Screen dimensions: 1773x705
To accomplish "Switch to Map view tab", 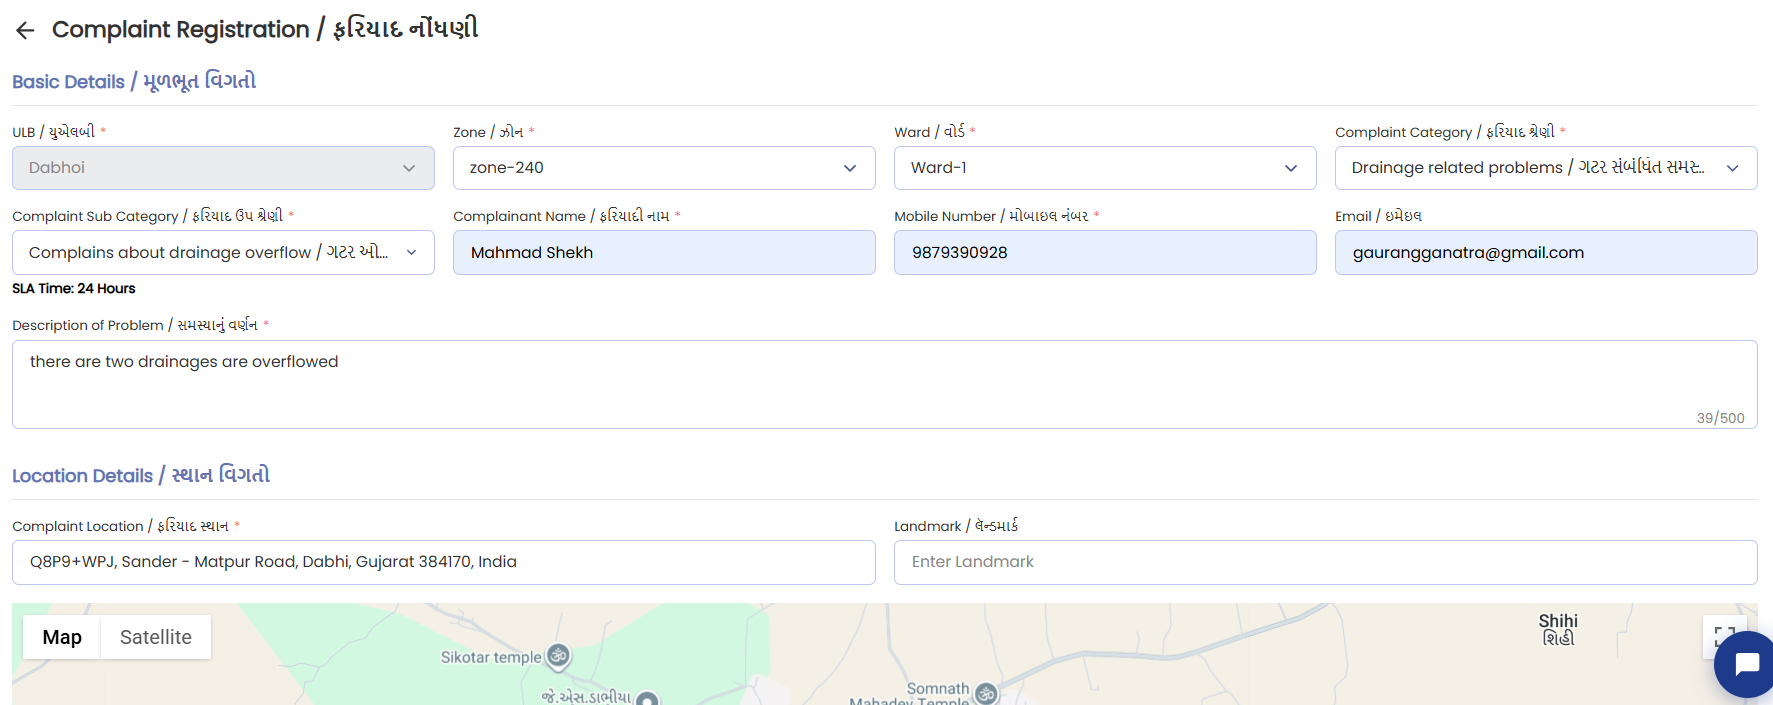I will [62, 637].
